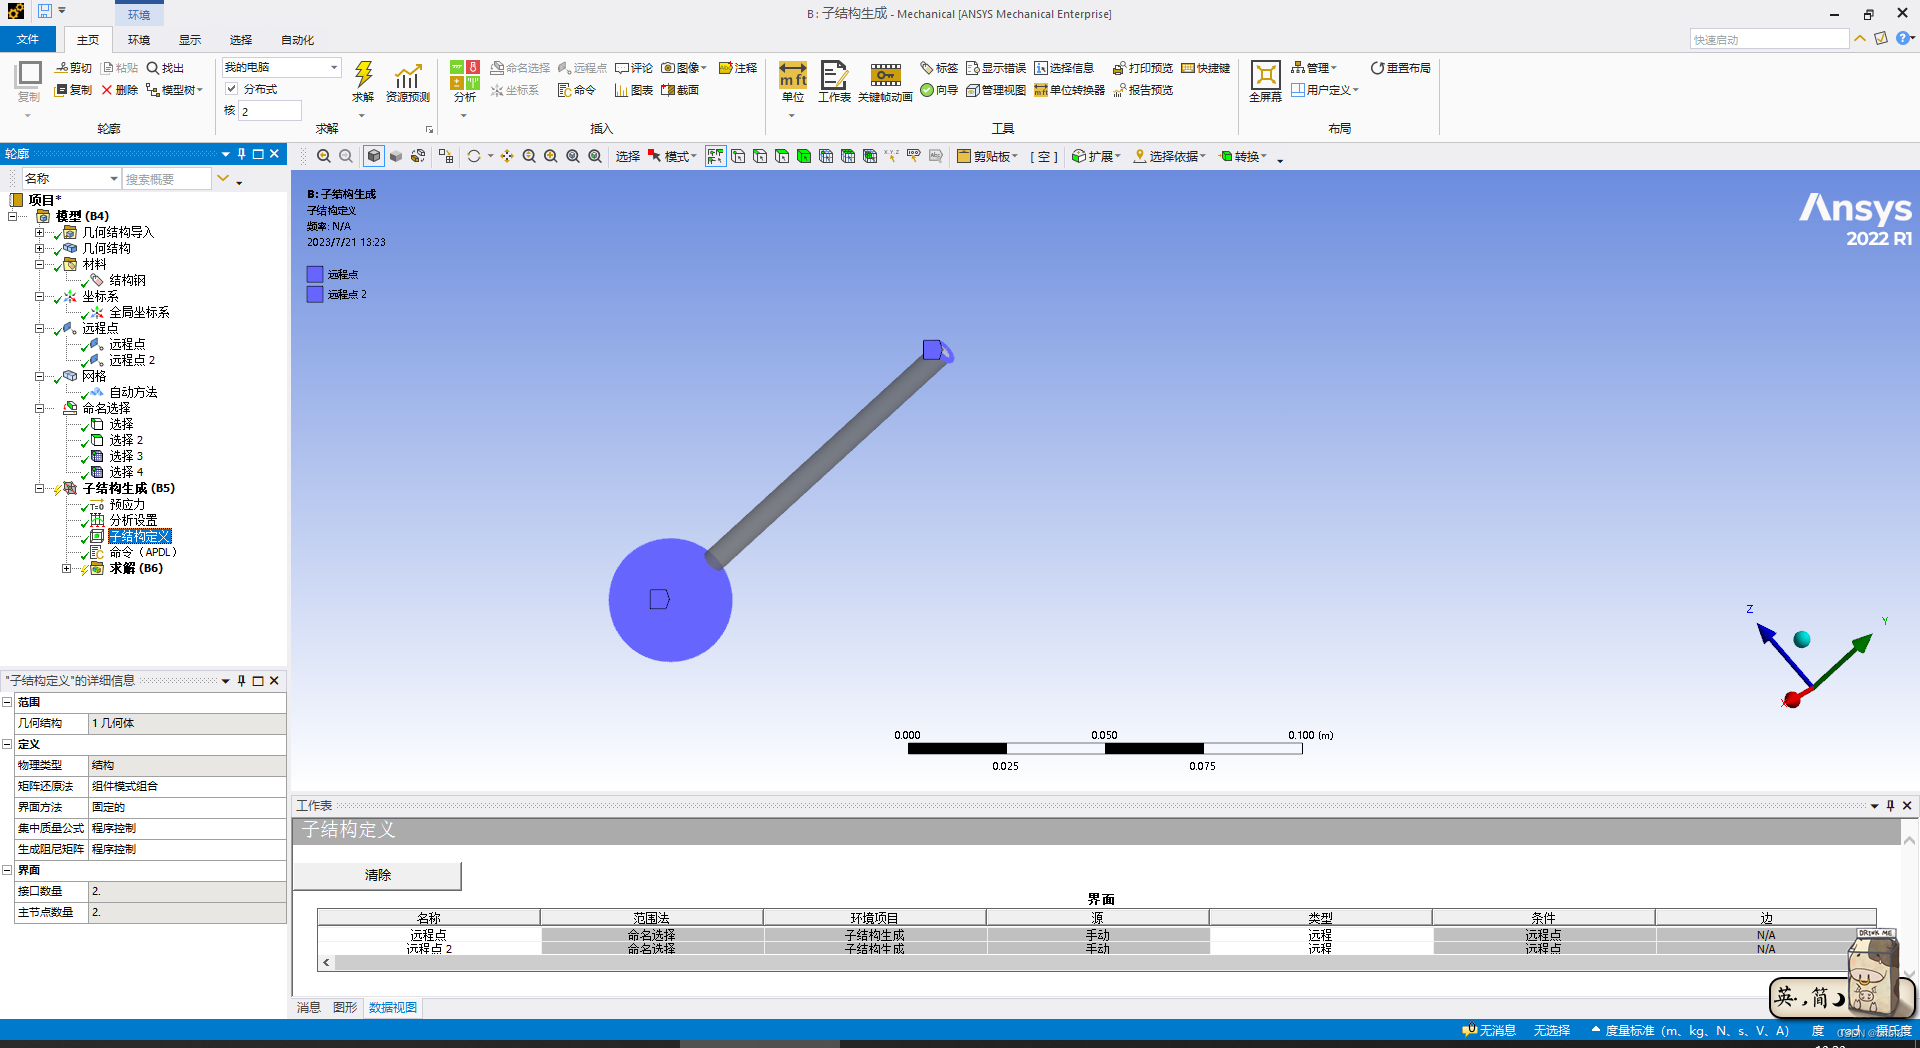
Task: Select the 注释 annotation insert icon
Action: (738, 68)
